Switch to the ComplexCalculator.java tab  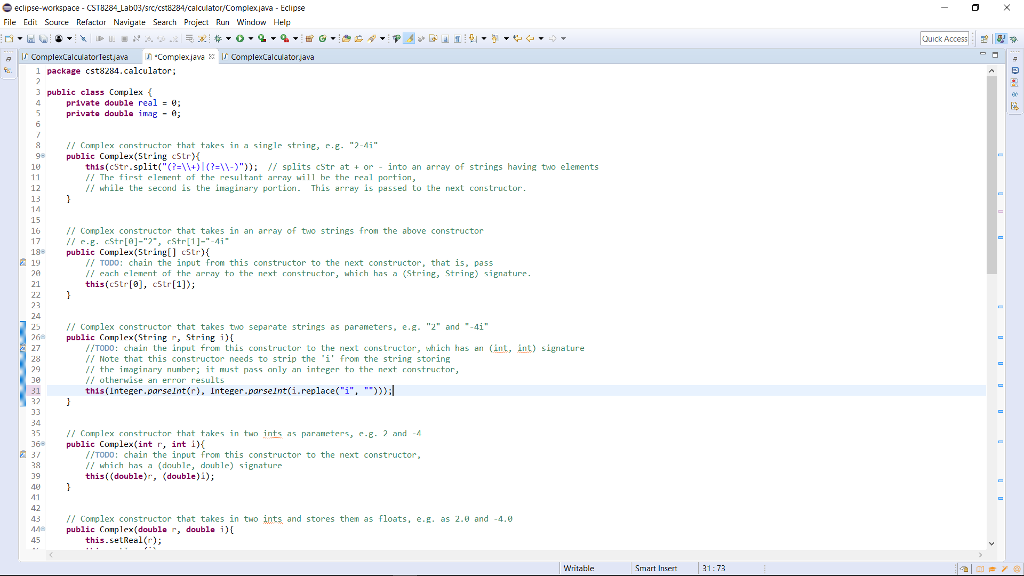272,57
